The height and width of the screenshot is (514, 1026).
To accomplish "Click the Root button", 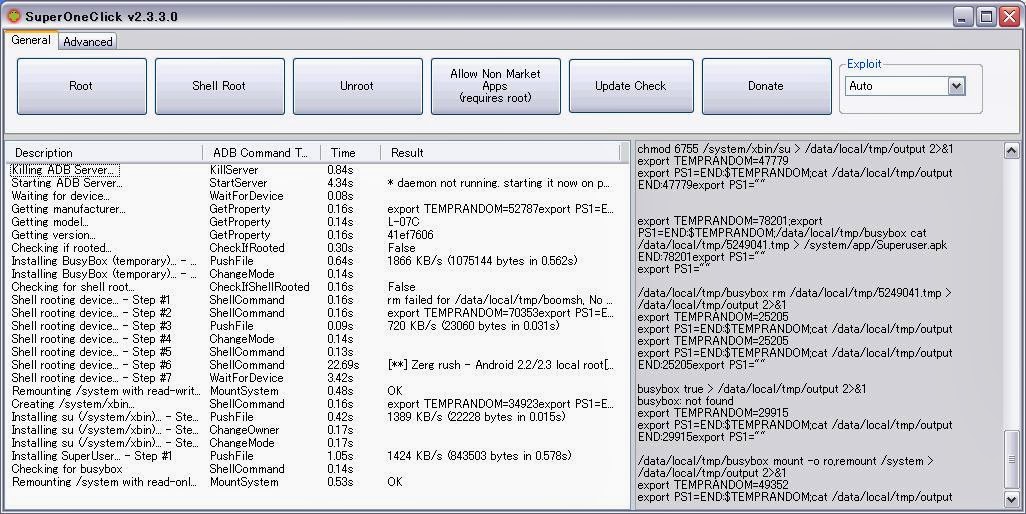I will tap(81, 86).
